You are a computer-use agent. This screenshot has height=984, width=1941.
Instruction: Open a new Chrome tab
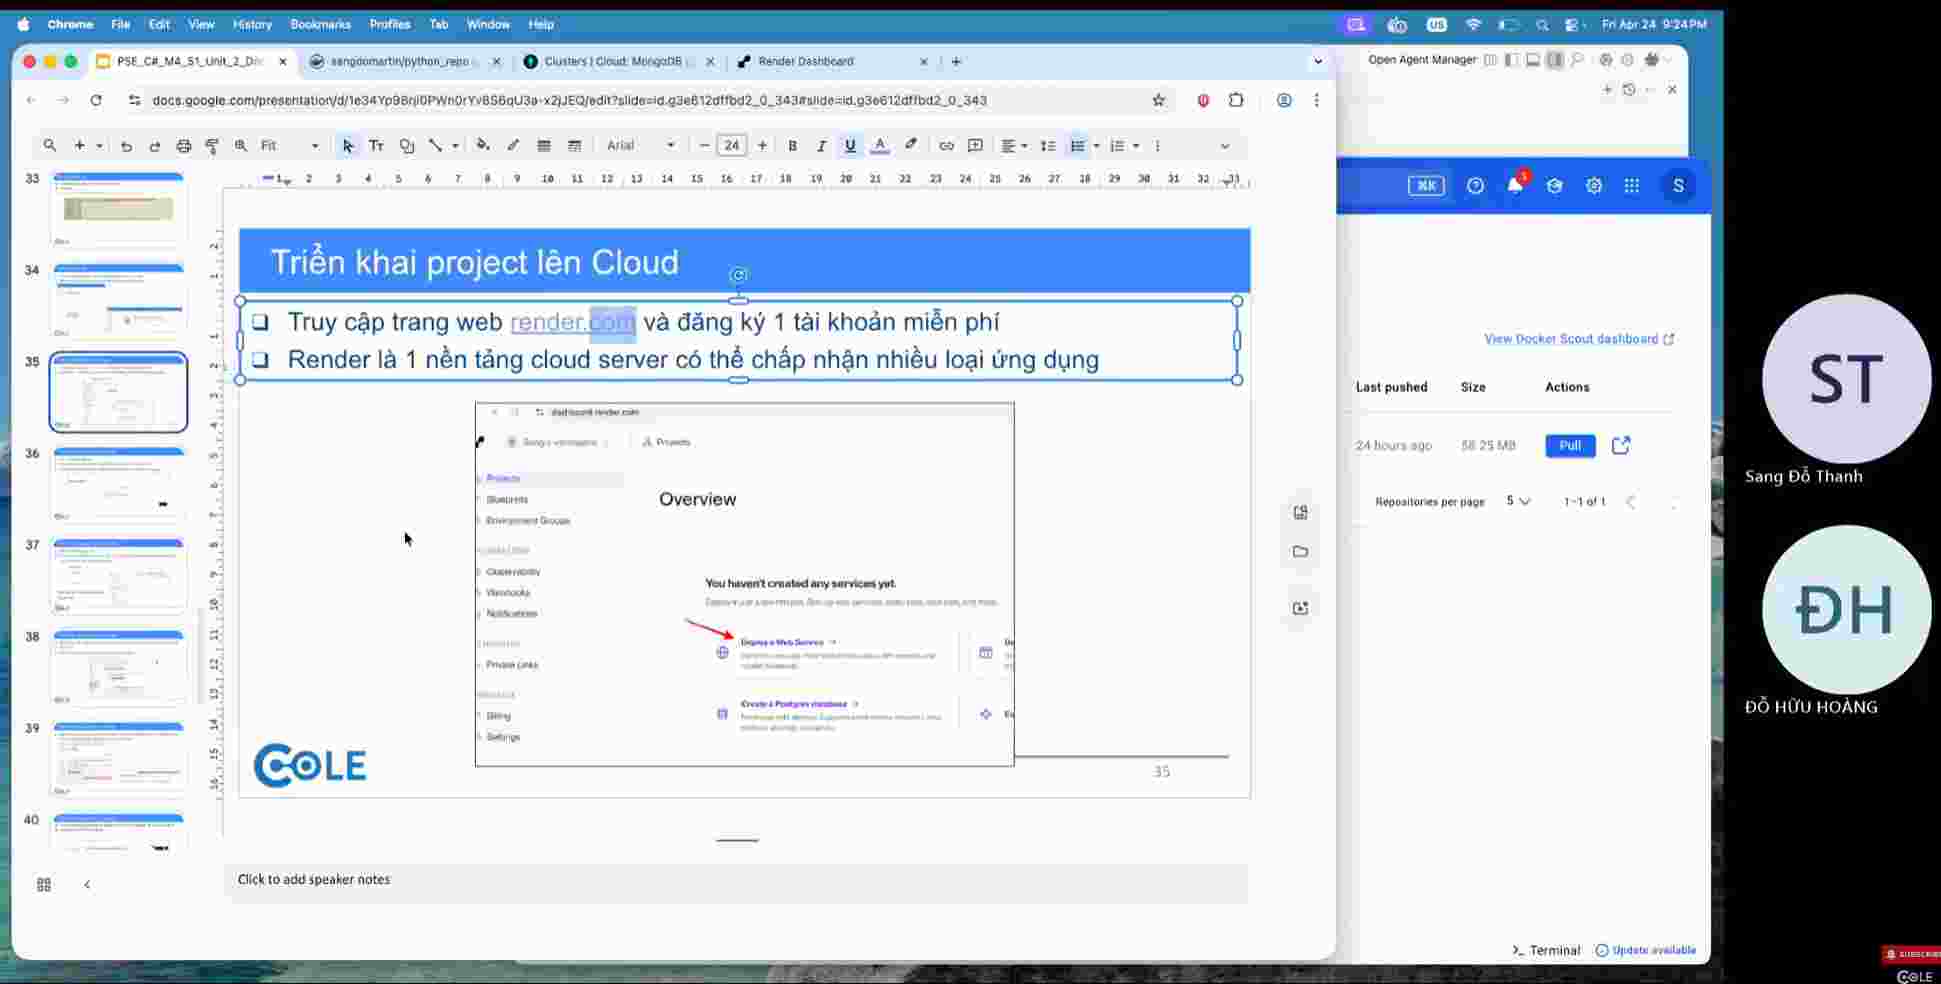pyautogui.click(x=956, y=62)
